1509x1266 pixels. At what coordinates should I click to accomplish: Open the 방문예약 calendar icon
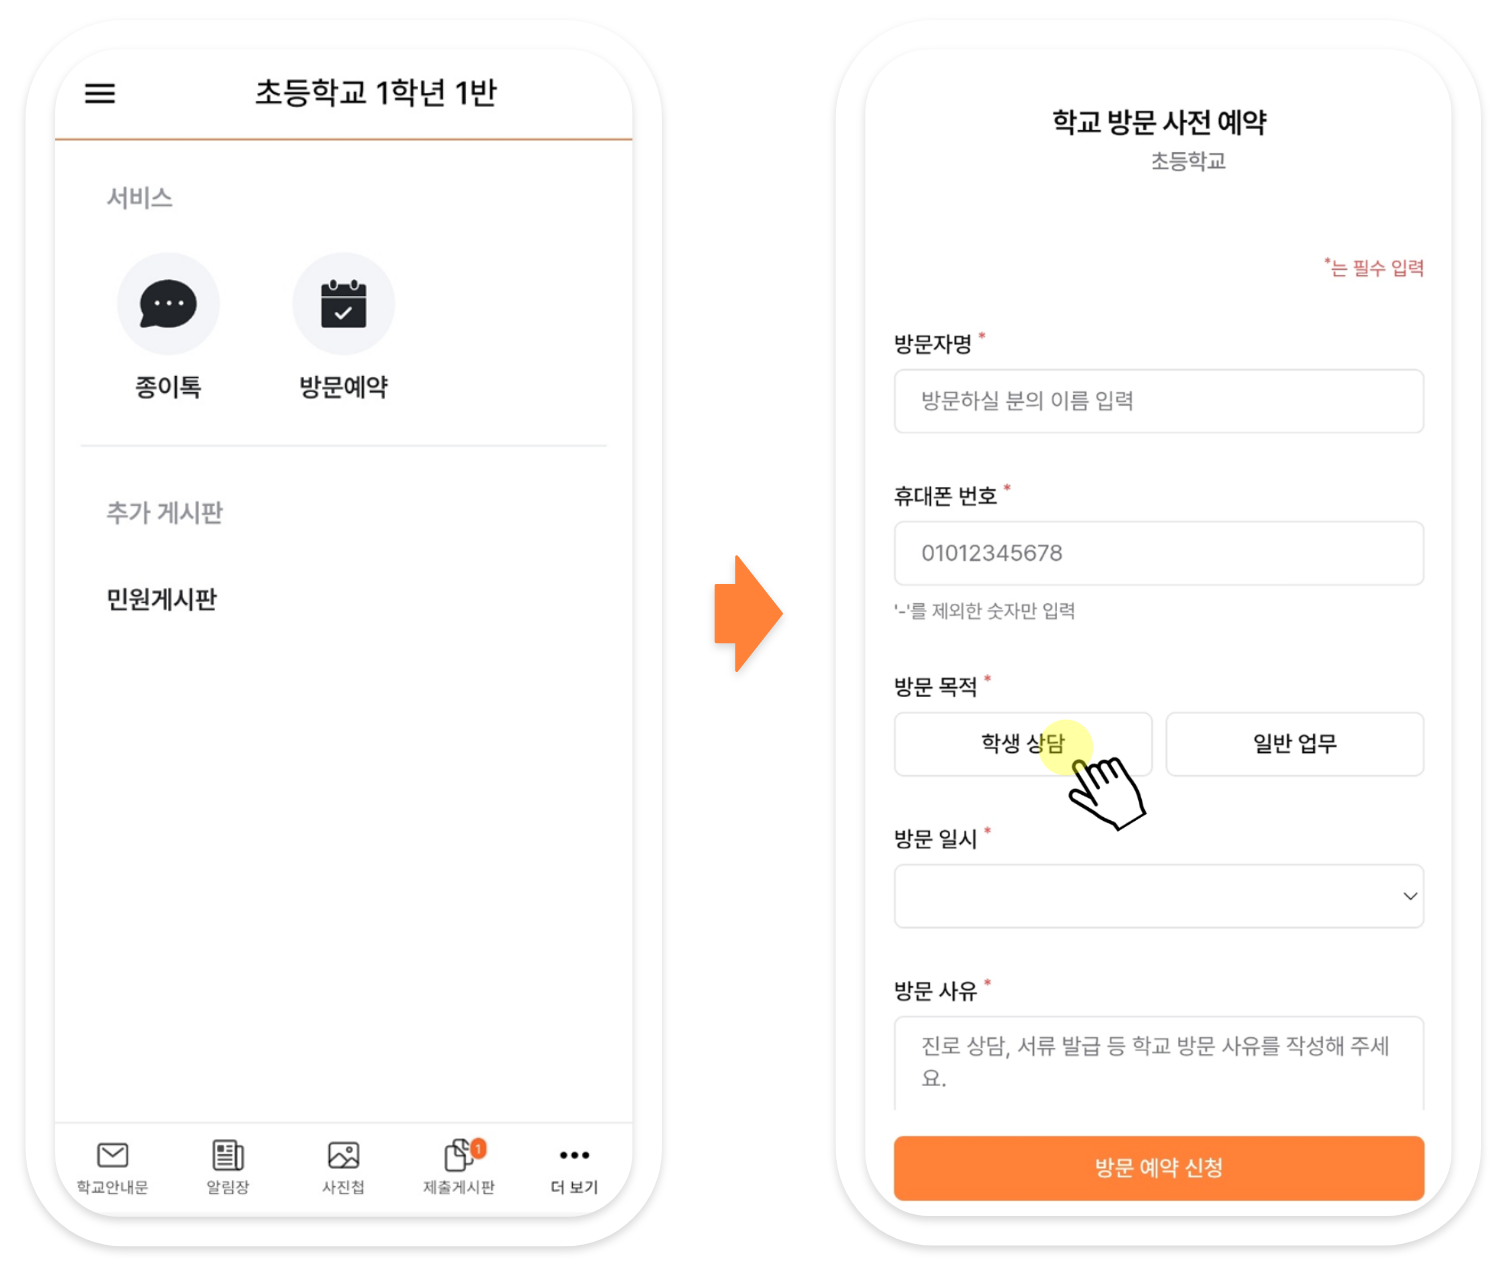pyautogui.click(x=343, y=304)
